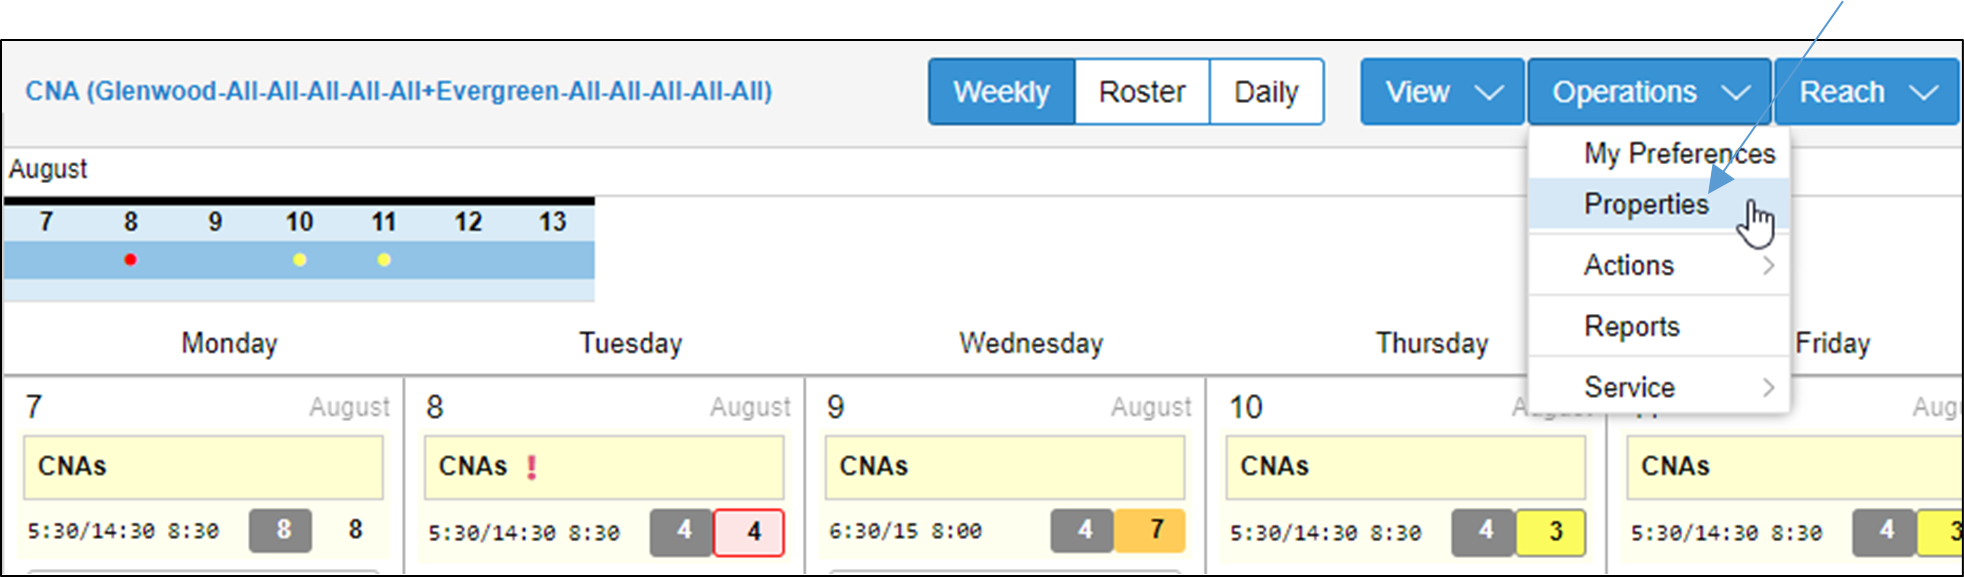The height and width of the screenshot is (577, 1964).
Task: Select day 12 in the August date strip
Action: (468, 222)
